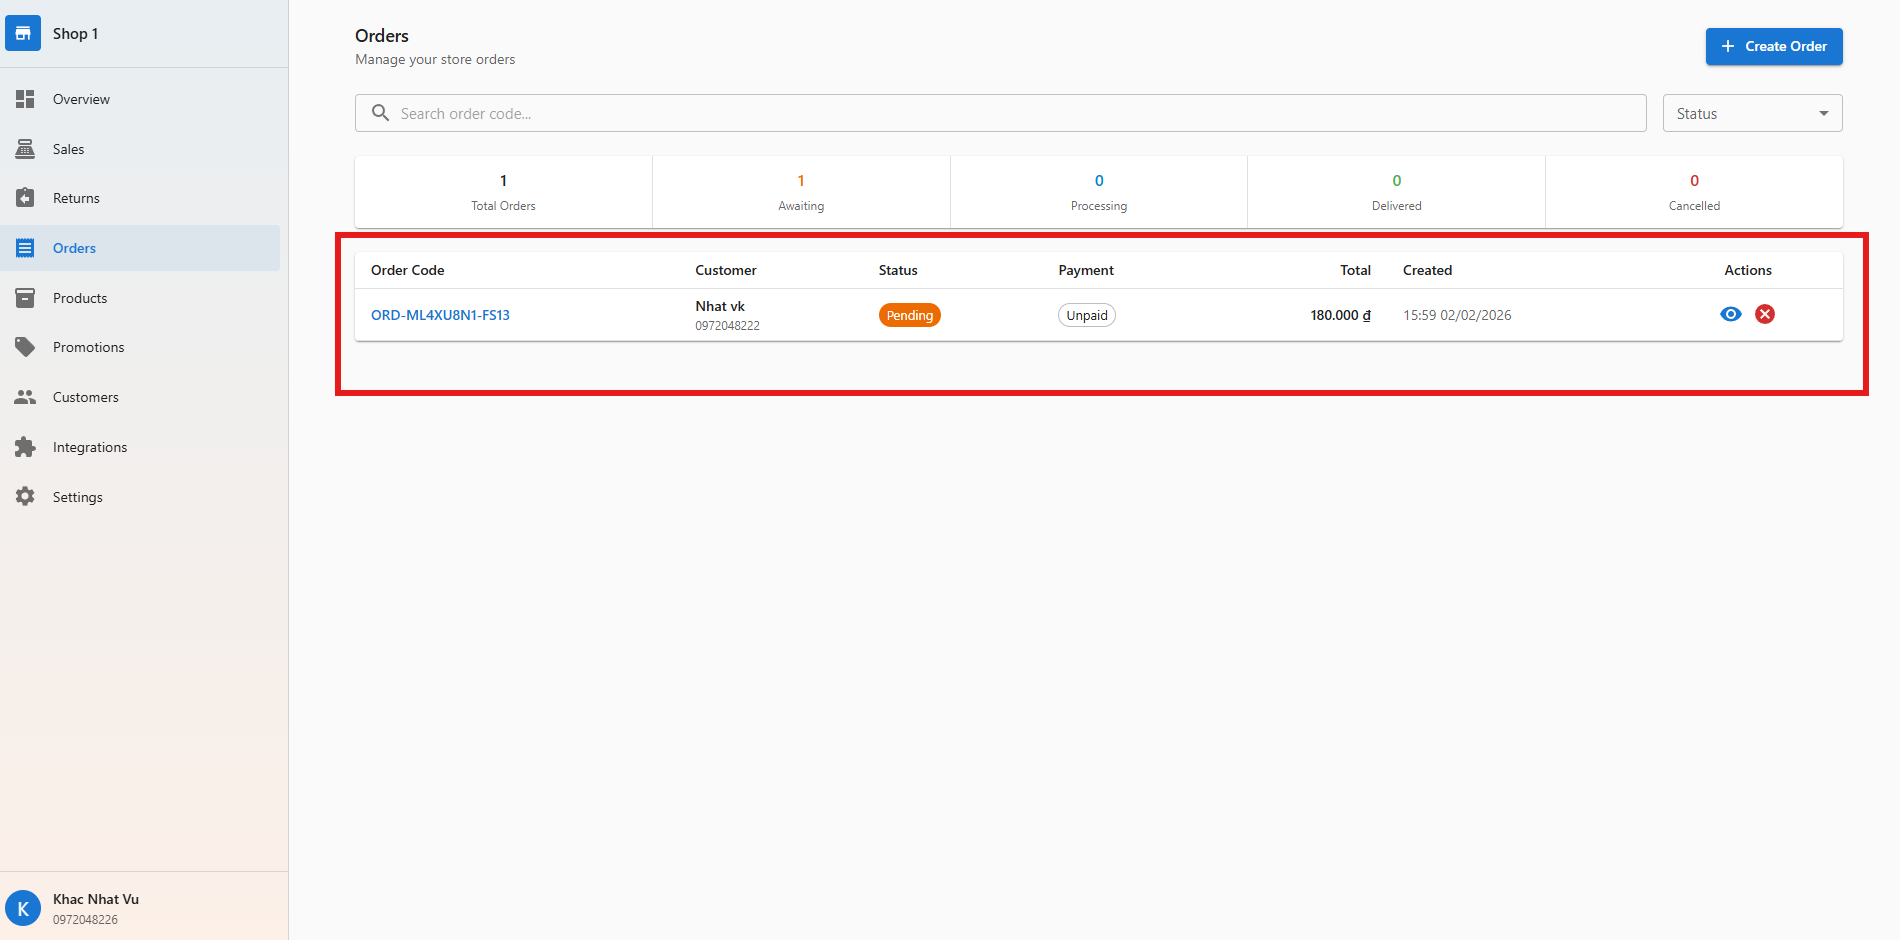1900x940 pixels.
Task: Click the search magnifier icon
Action: 380,113
